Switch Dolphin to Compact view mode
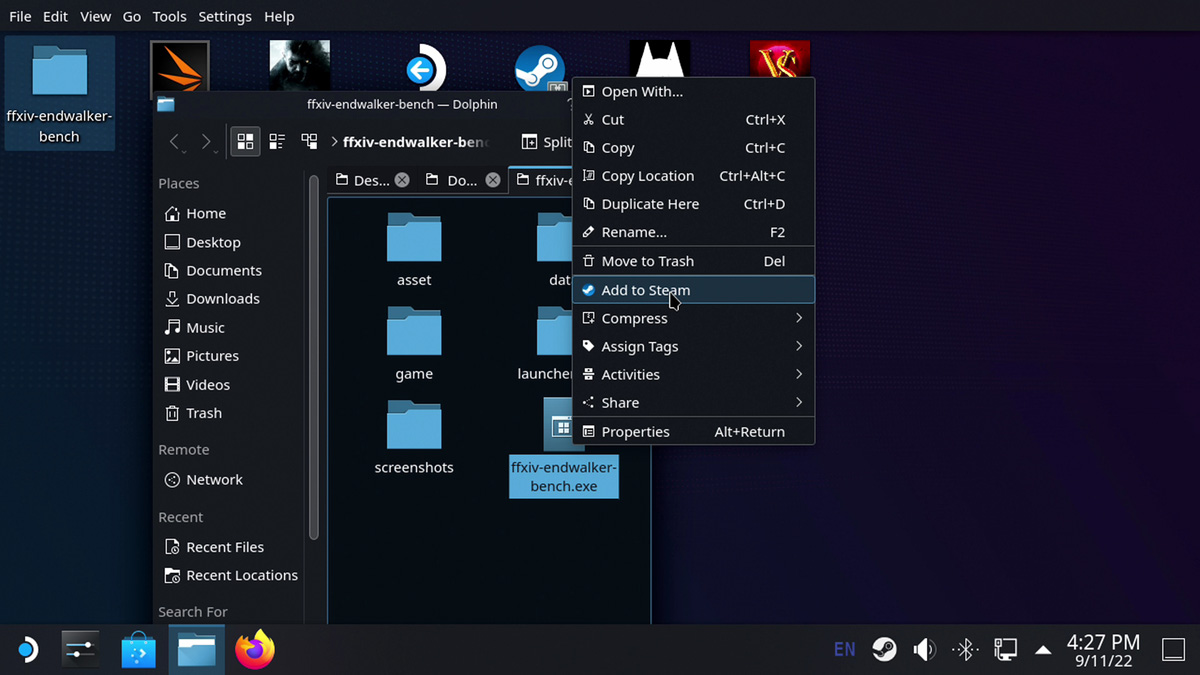Viewport: 1200px width, 675px height. coord(277,142)
